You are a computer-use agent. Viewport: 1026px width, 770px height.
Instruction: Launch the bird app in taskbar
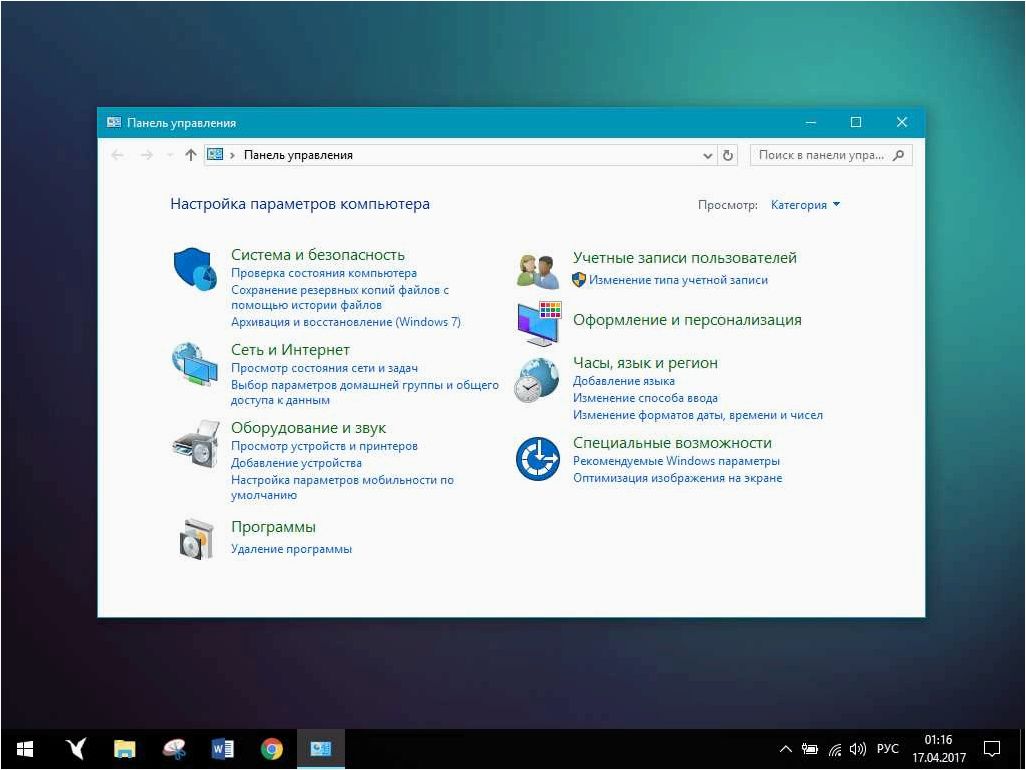pos(76,748)
